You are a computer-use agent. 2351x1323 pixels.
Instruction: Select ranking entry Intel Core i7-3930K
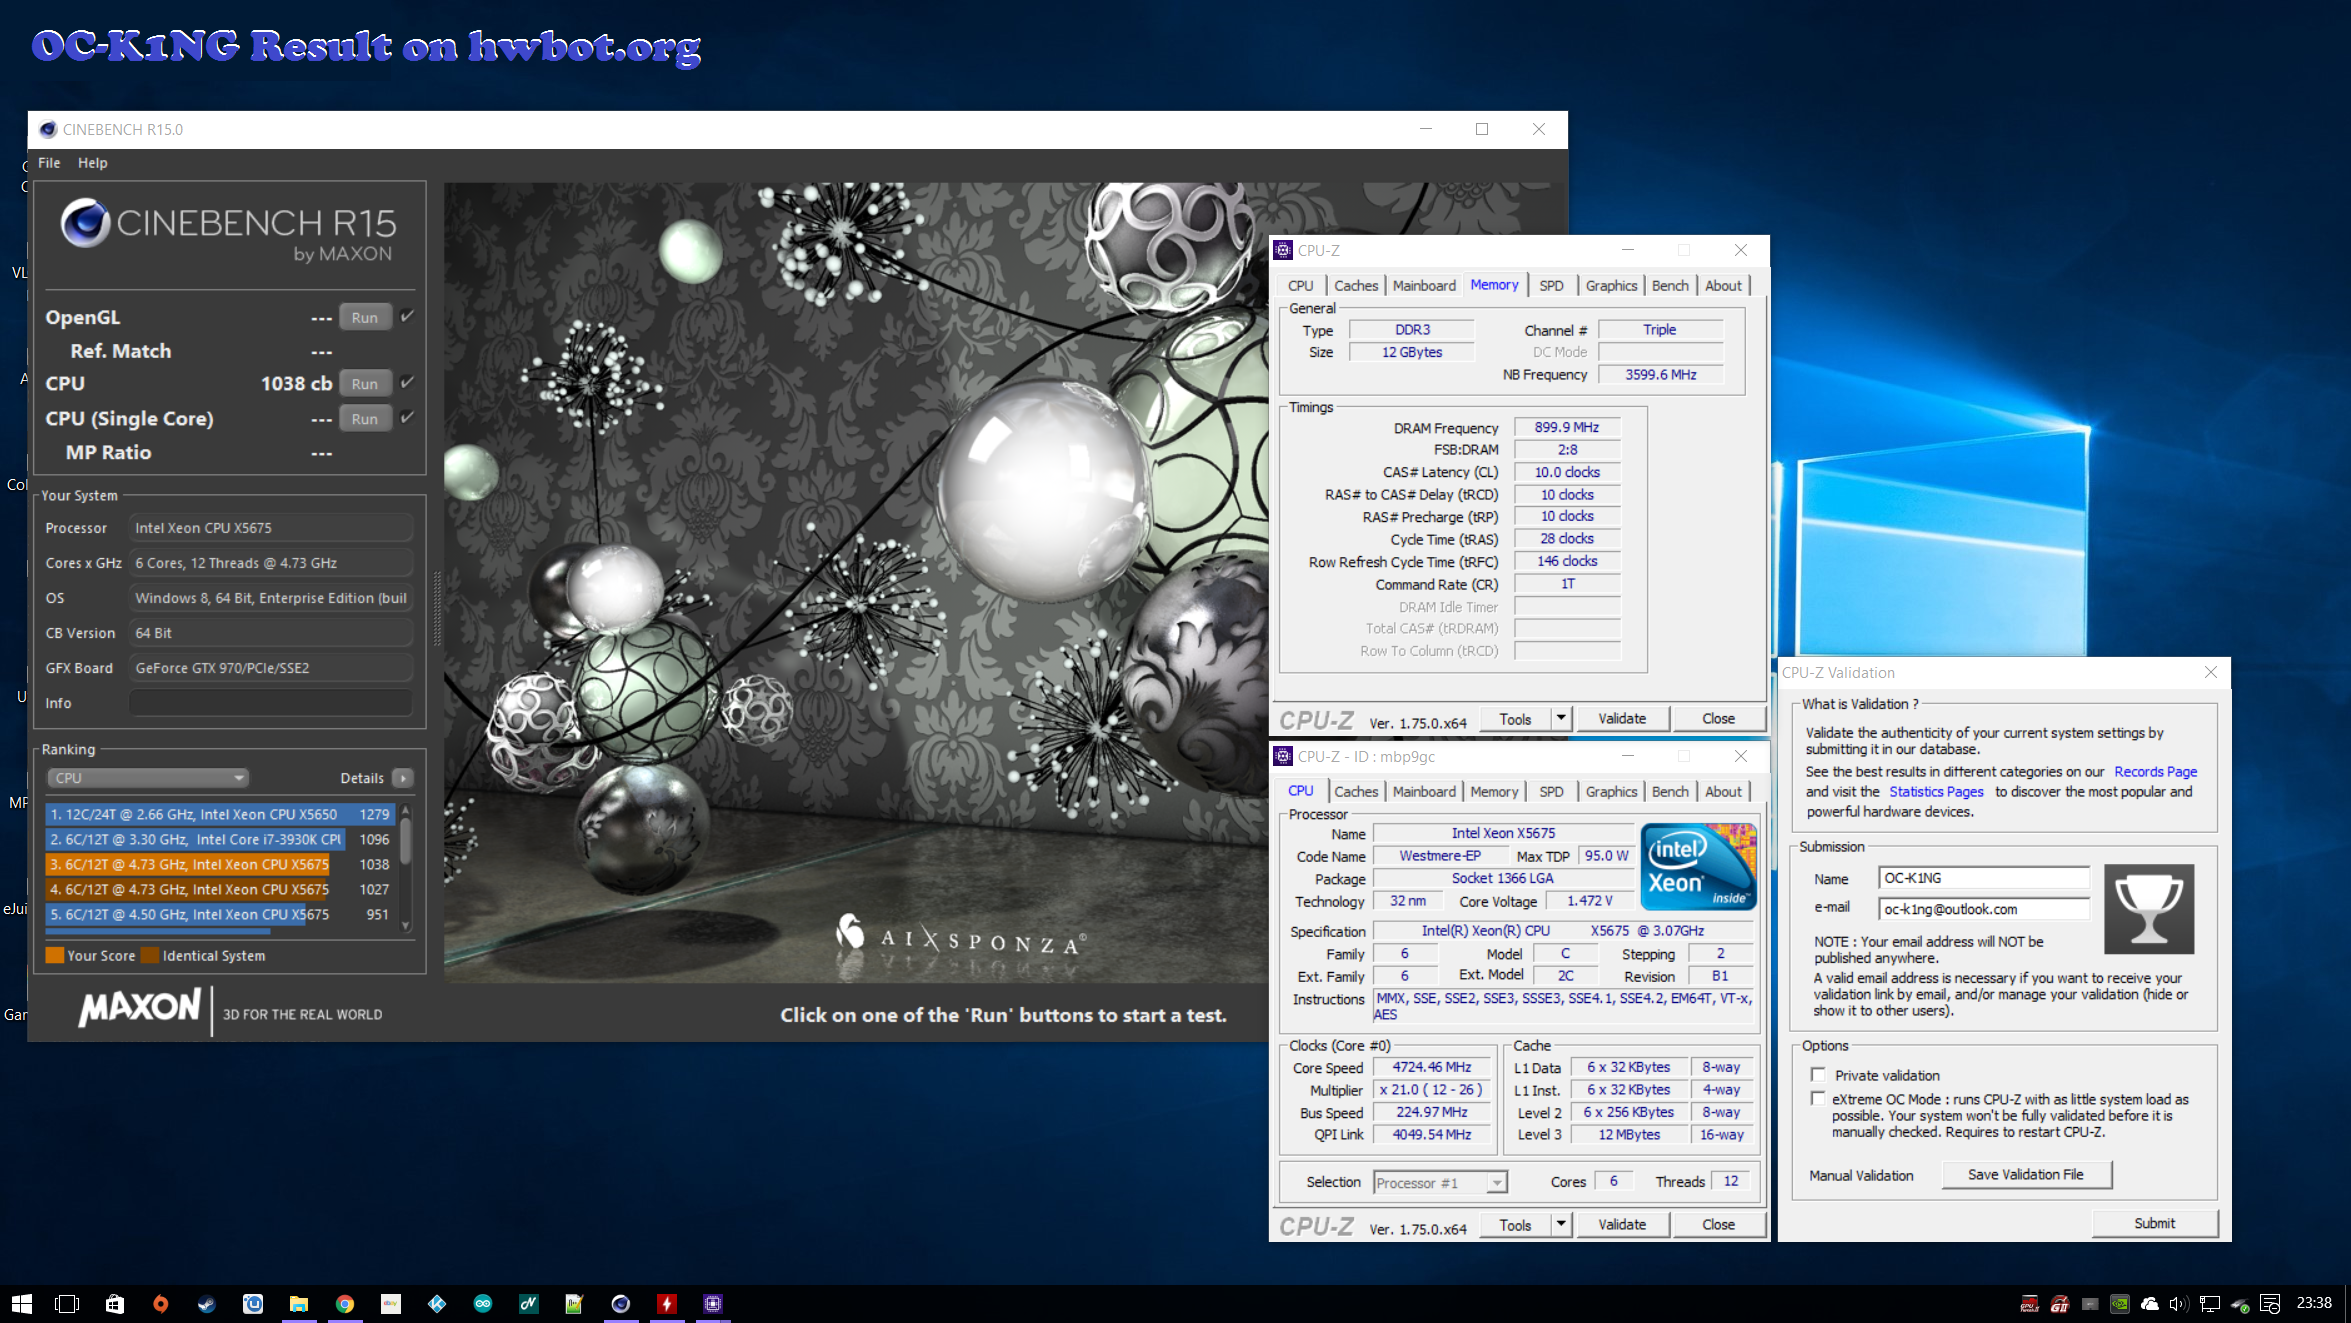click(220, 840)
